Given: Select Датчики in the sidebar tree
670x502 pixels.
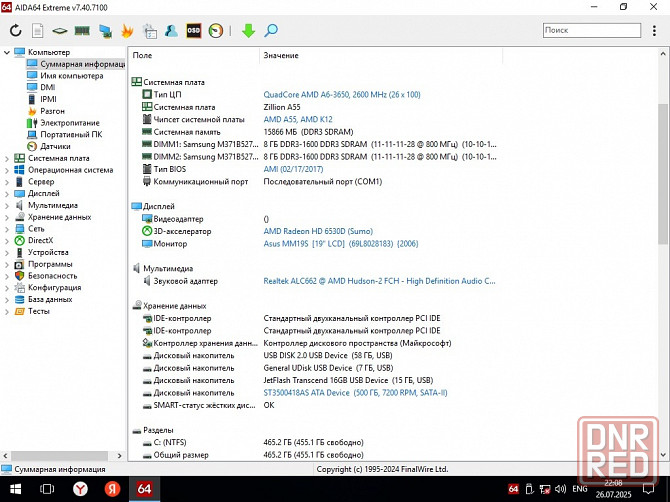Looking at the screenshot, I should [x=55, y=146].
